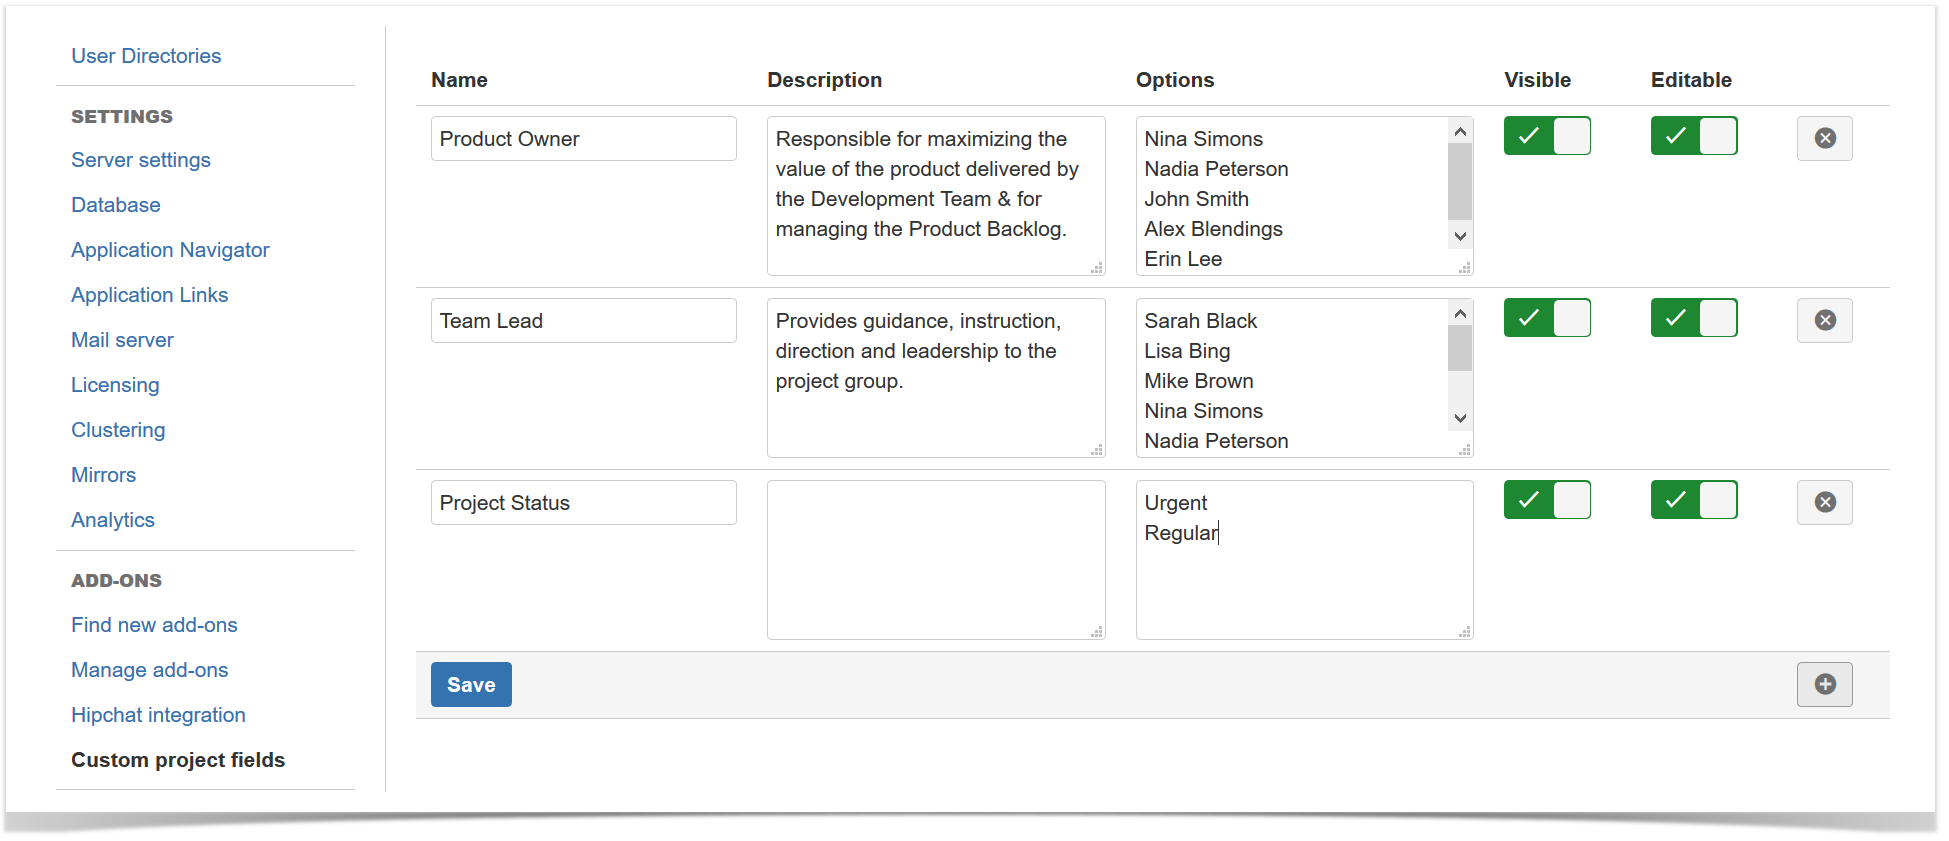
Task: Toggle Visible for Product Owner
Action: tap(1547, 136)
